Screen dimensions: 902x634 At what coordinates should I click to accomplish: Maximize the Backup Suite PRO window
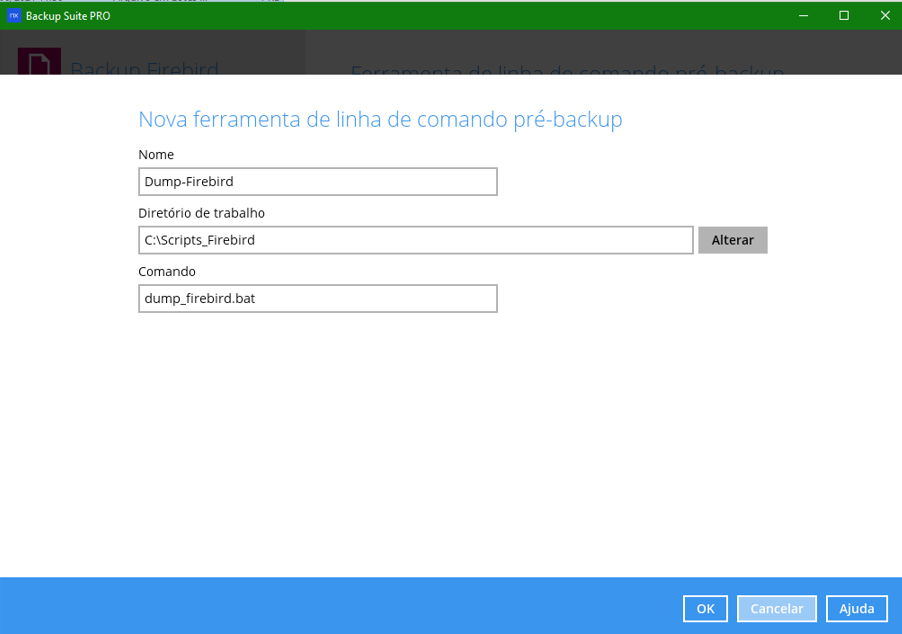(x=844, y=16)
